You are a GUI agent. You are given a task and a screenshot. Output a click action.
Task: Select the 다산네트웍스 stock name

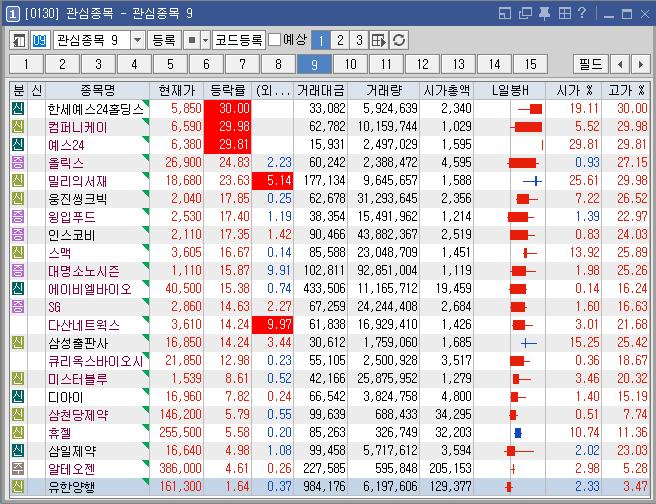(84, 325)
